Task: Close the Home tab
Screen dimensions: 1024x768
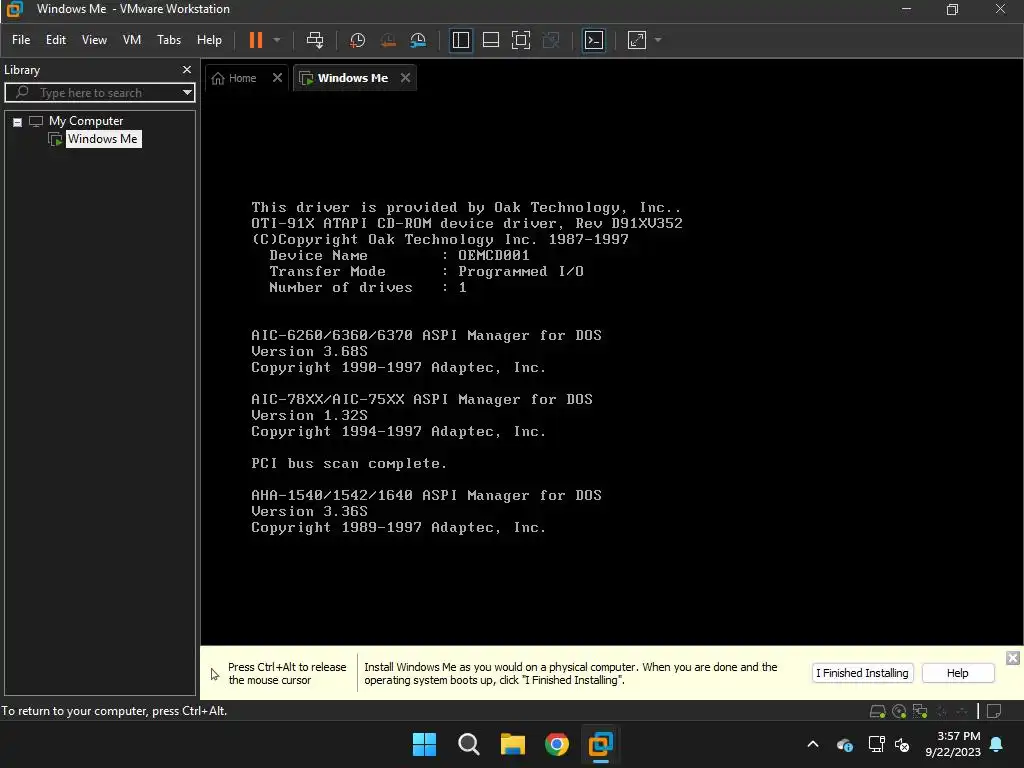Action: point(277,78)
